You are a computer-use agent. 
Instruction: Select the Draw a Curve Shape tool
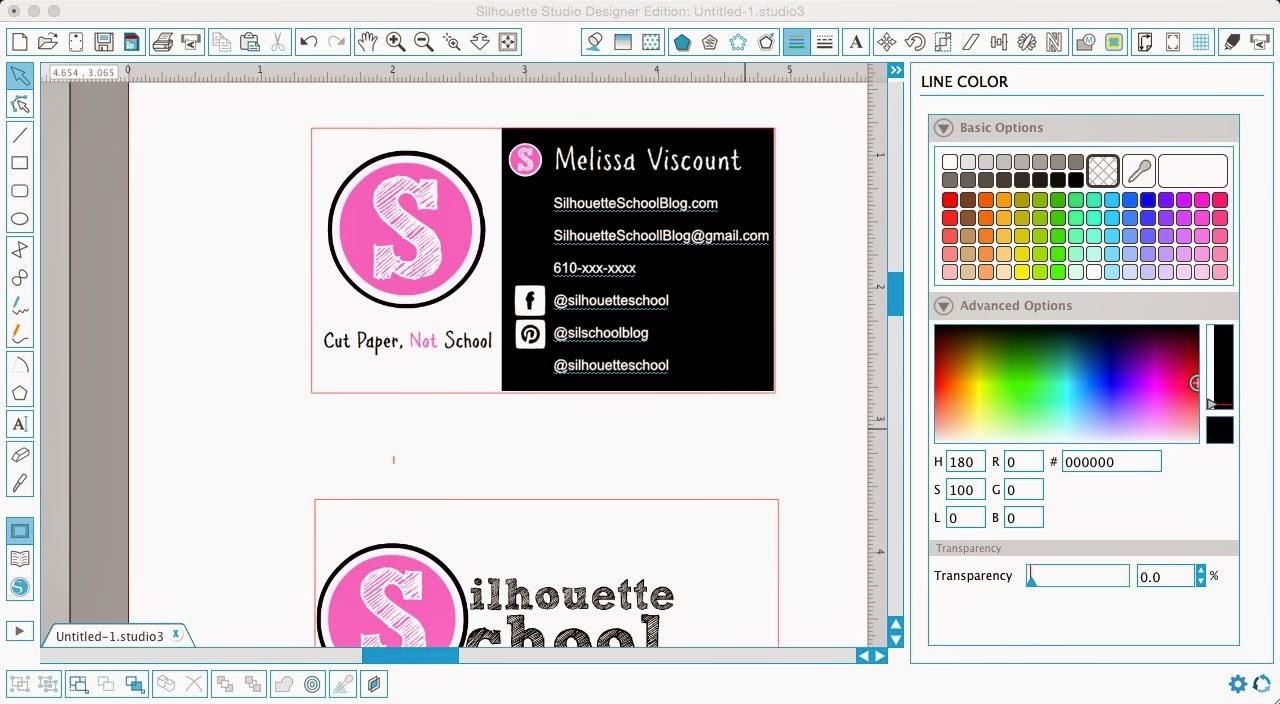pos(20,277)
